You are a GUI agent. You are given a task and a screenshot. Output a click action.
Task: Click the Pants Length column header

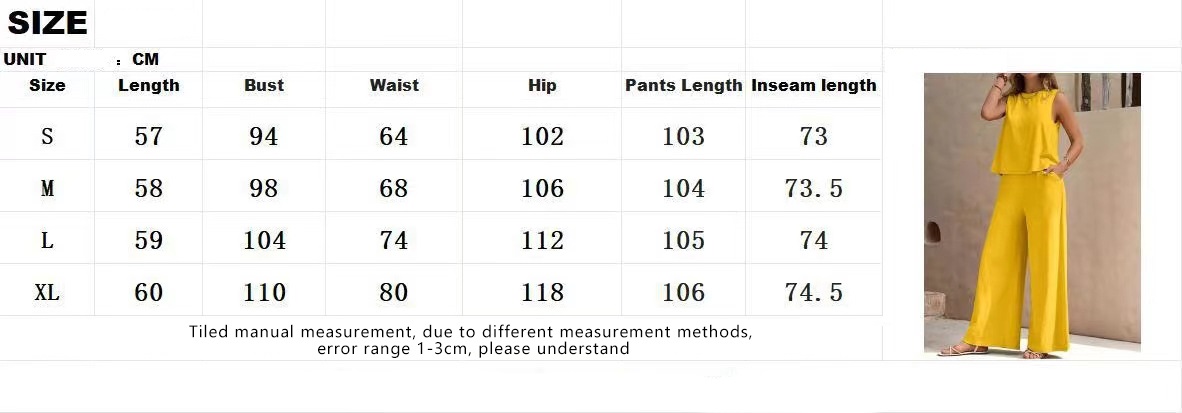point(684,86)
